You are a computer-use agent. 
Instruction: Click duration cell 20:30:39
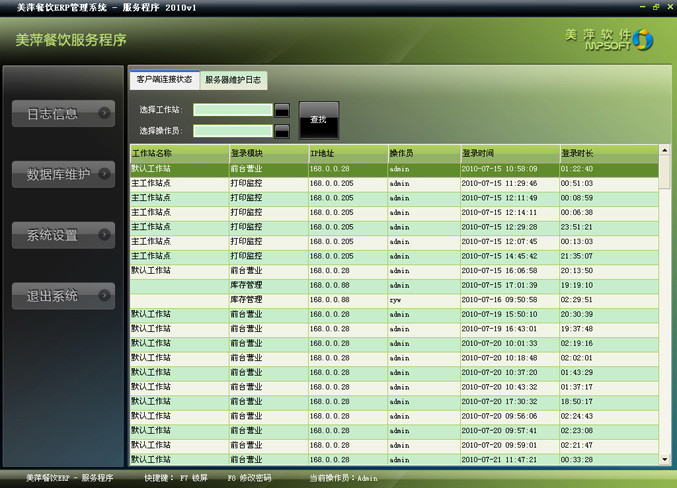[x=576, y=314]
